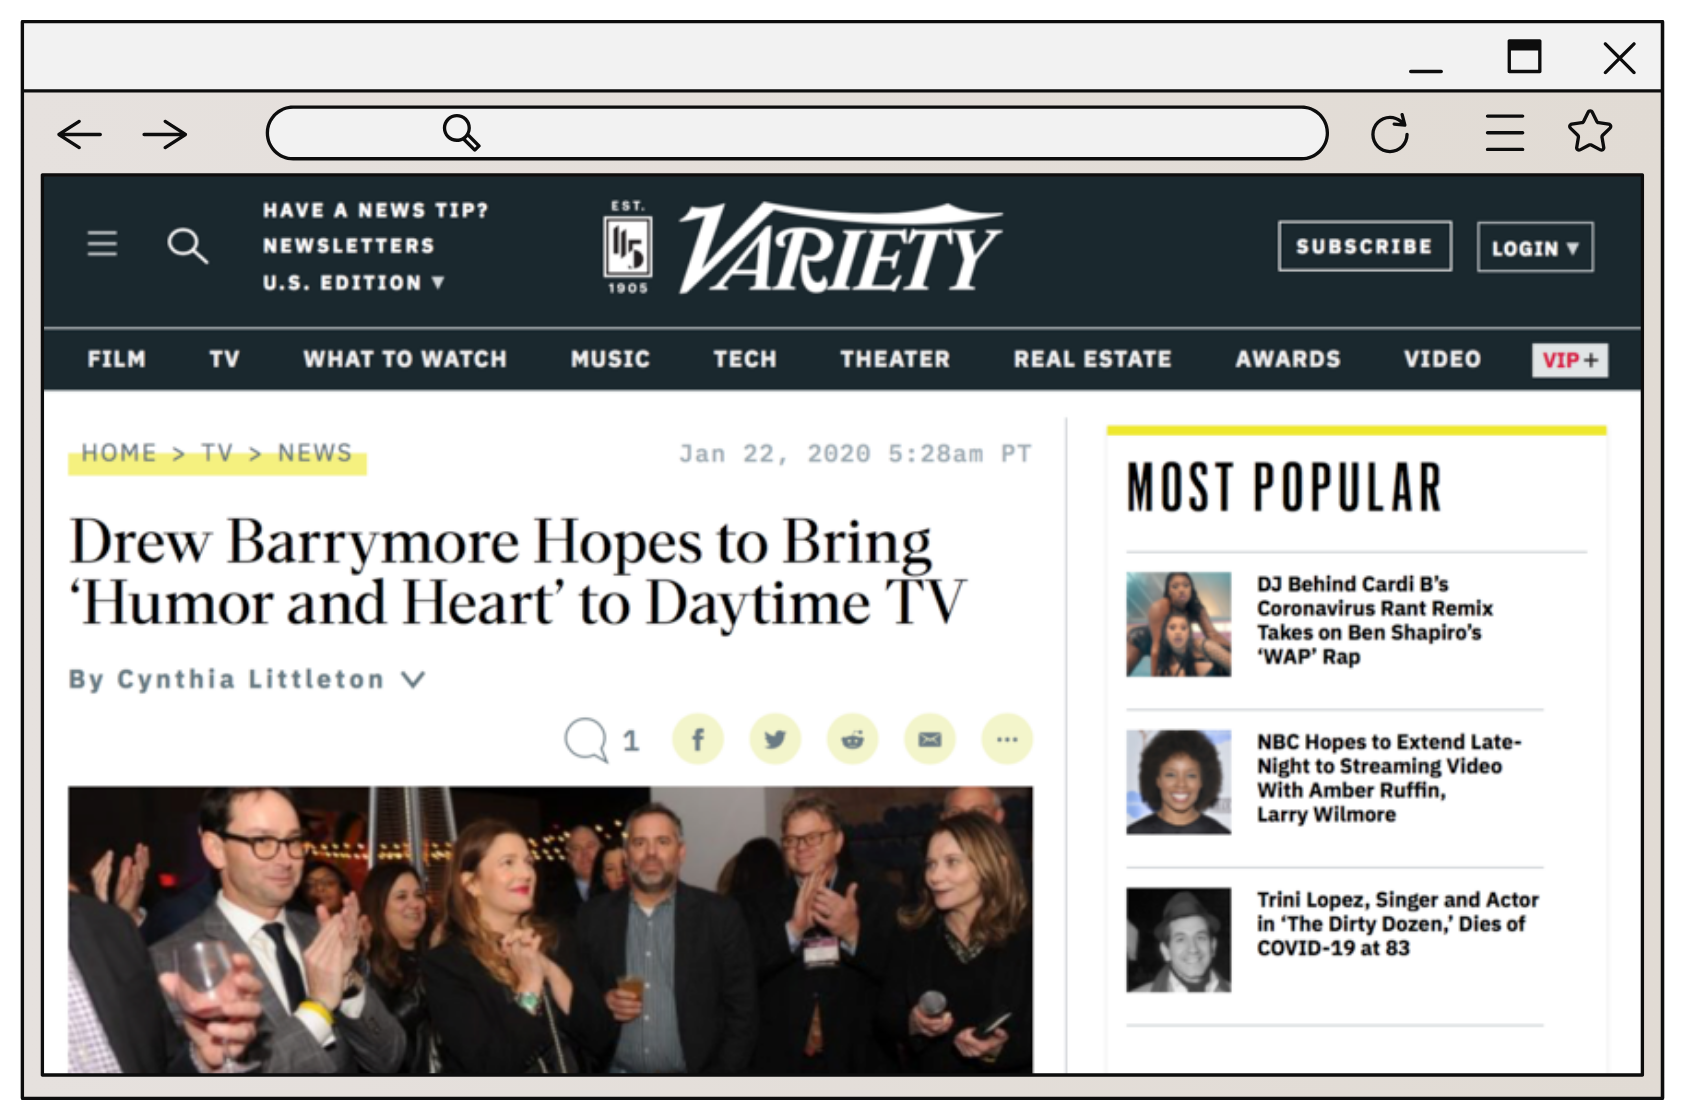Open the Trini Lopez thumbnail
The width and height of the screenshot is (1685, 1120).
[x=1178, y=940]
